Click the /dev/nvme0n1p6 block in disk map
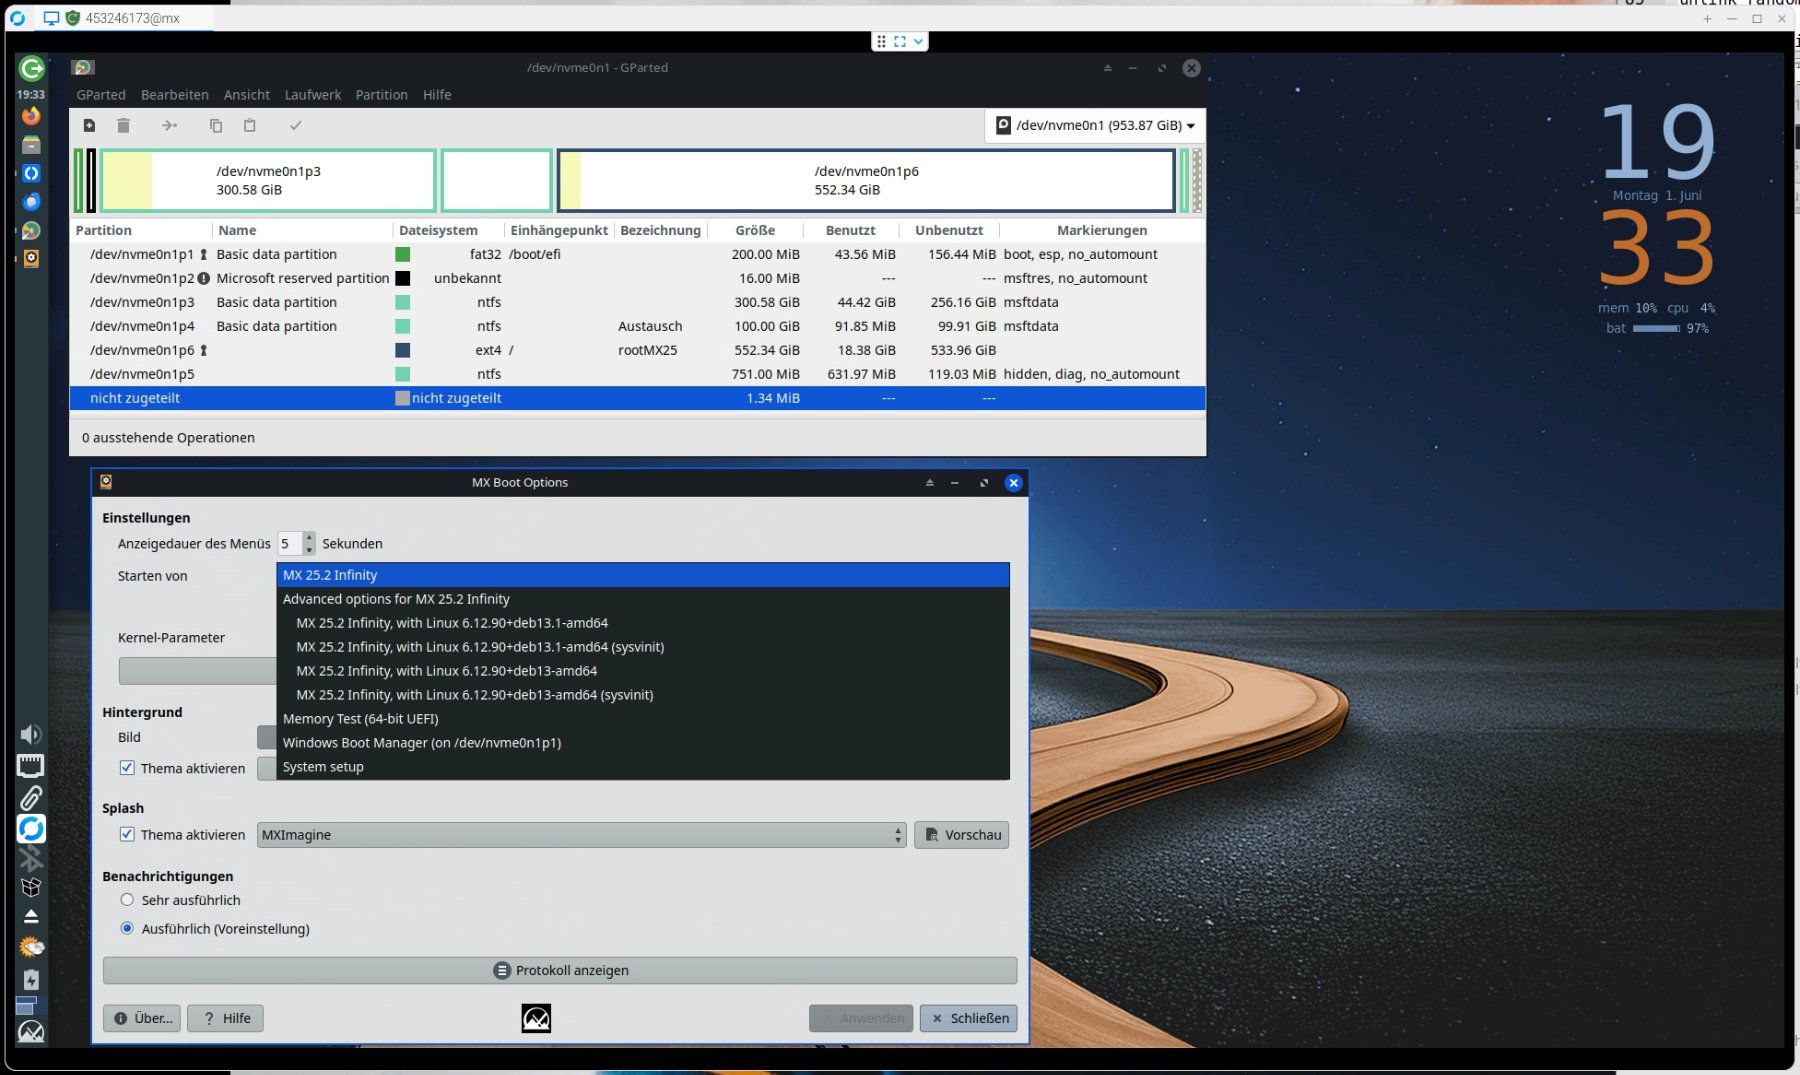Image resolution: width=1800 pixels, height=1075 pixels. [x=866, y=180]
